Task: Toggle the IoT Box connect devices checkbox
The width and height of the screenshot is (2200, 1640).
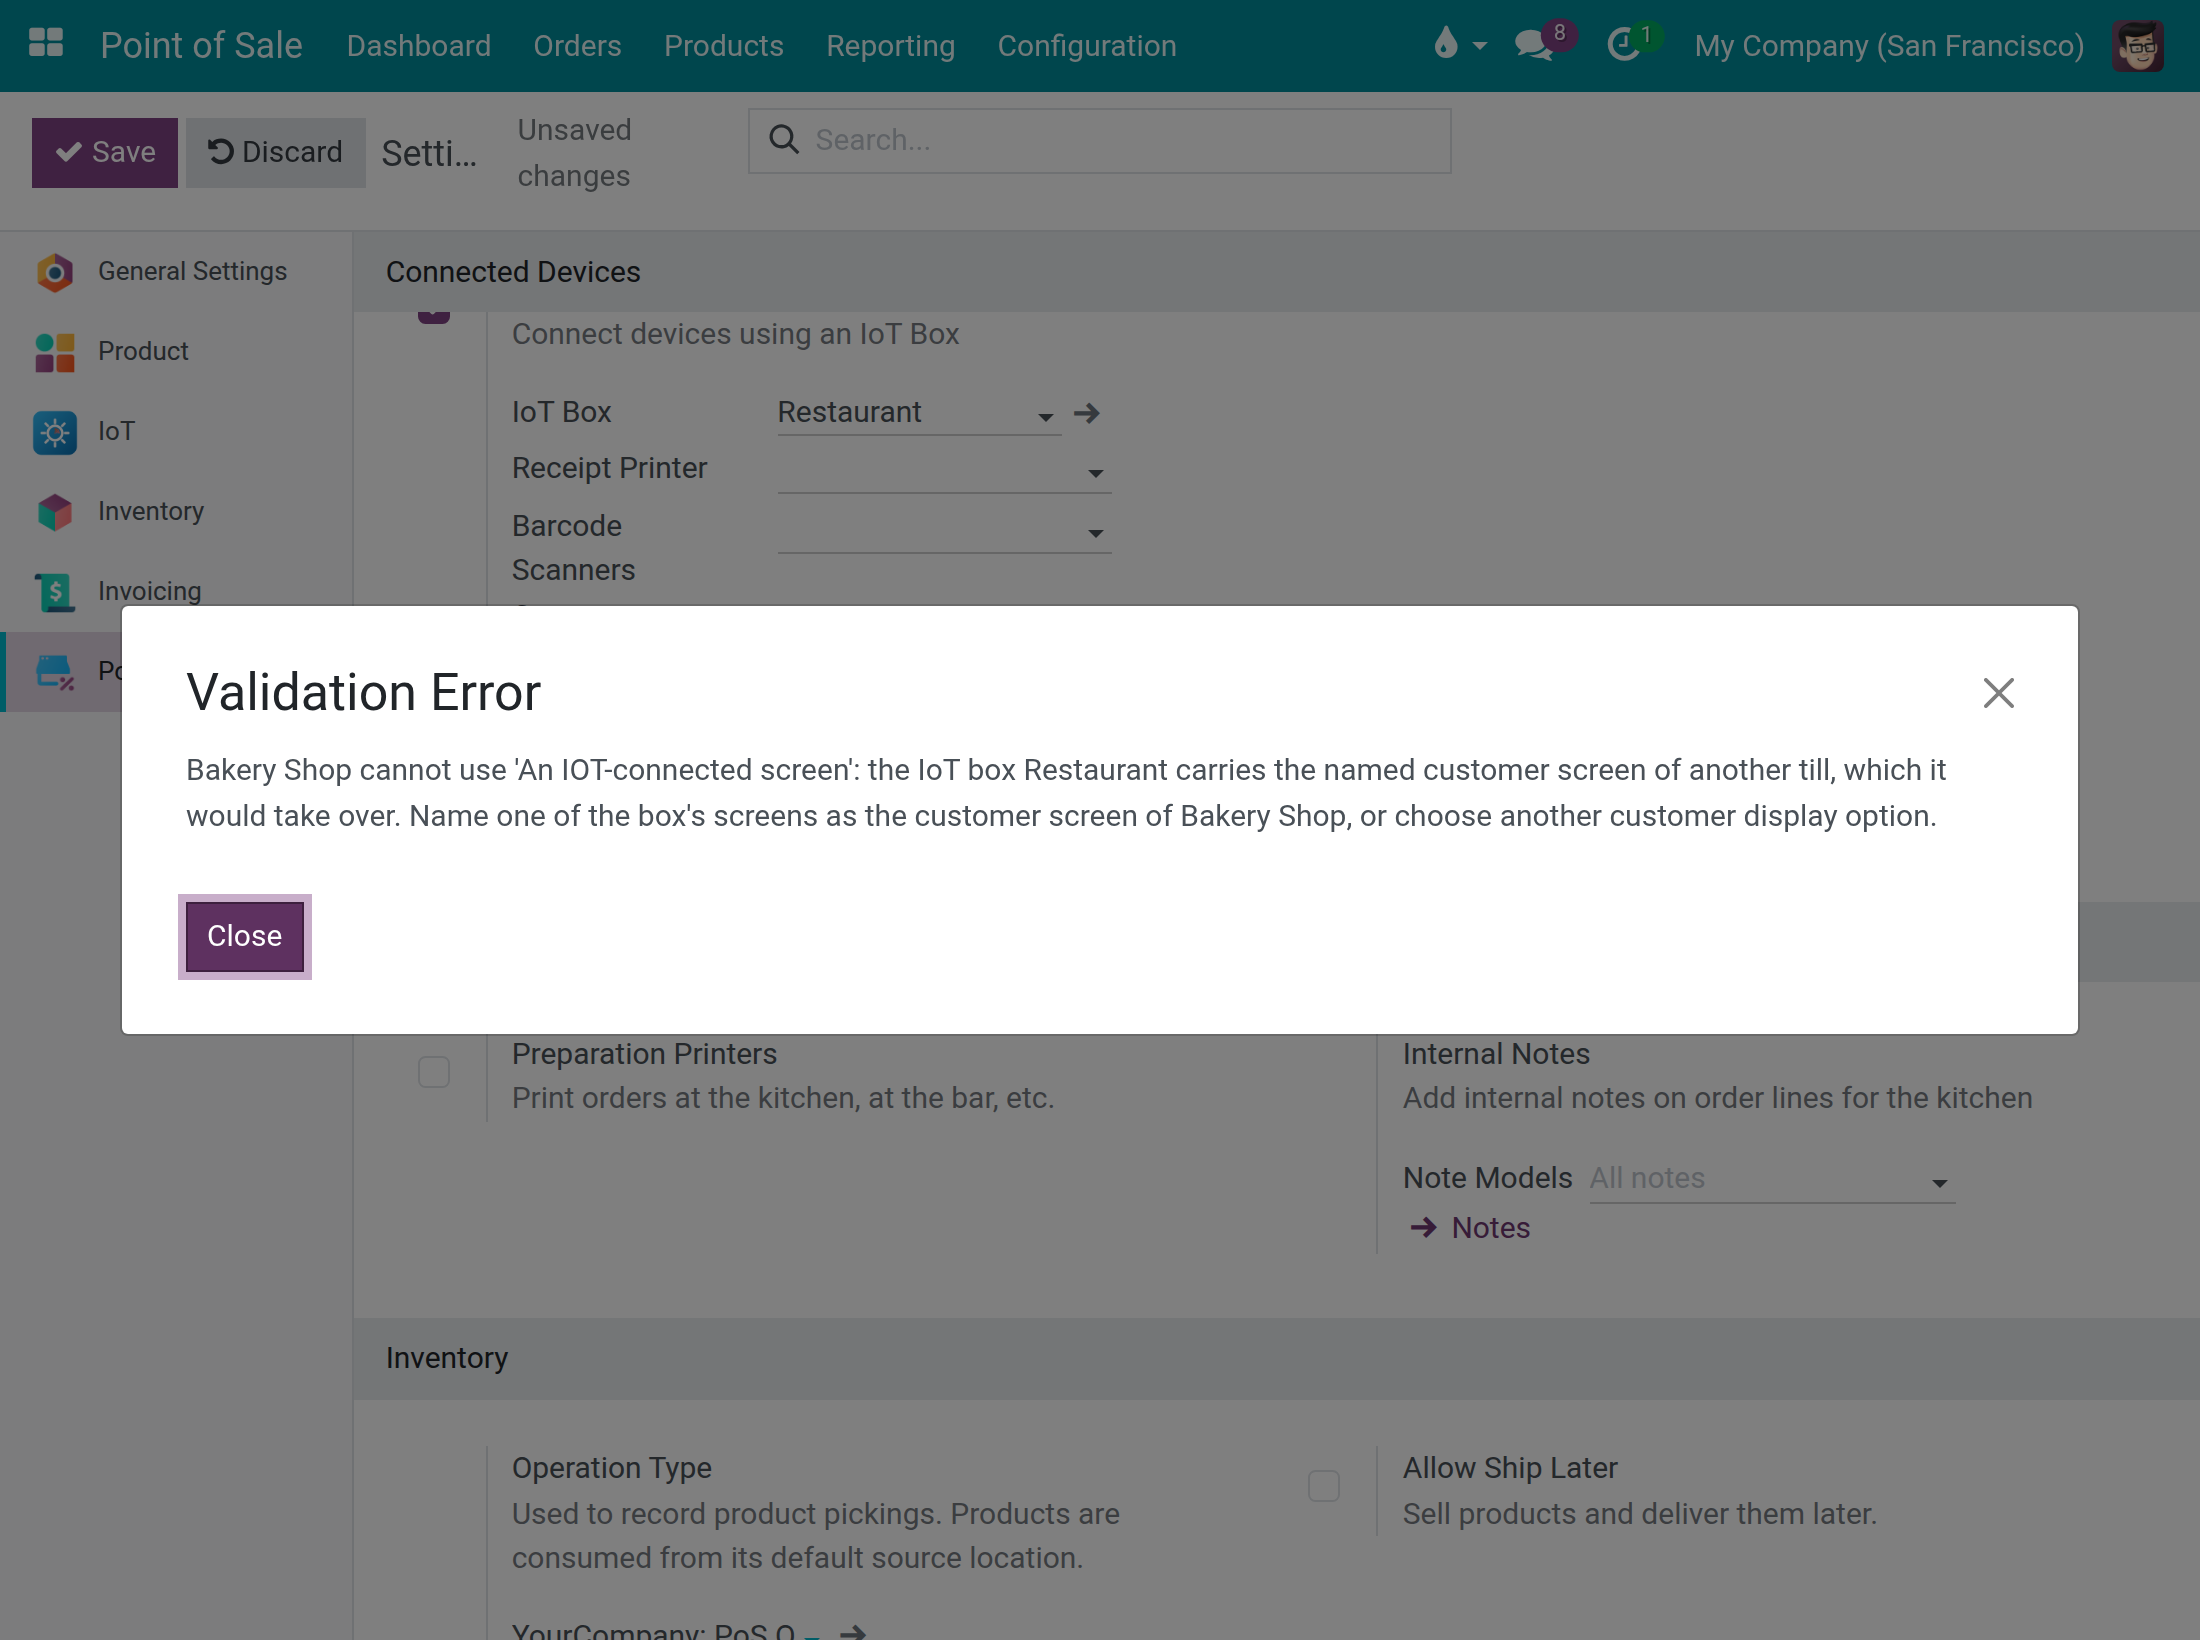Action: tap(434, 316)
